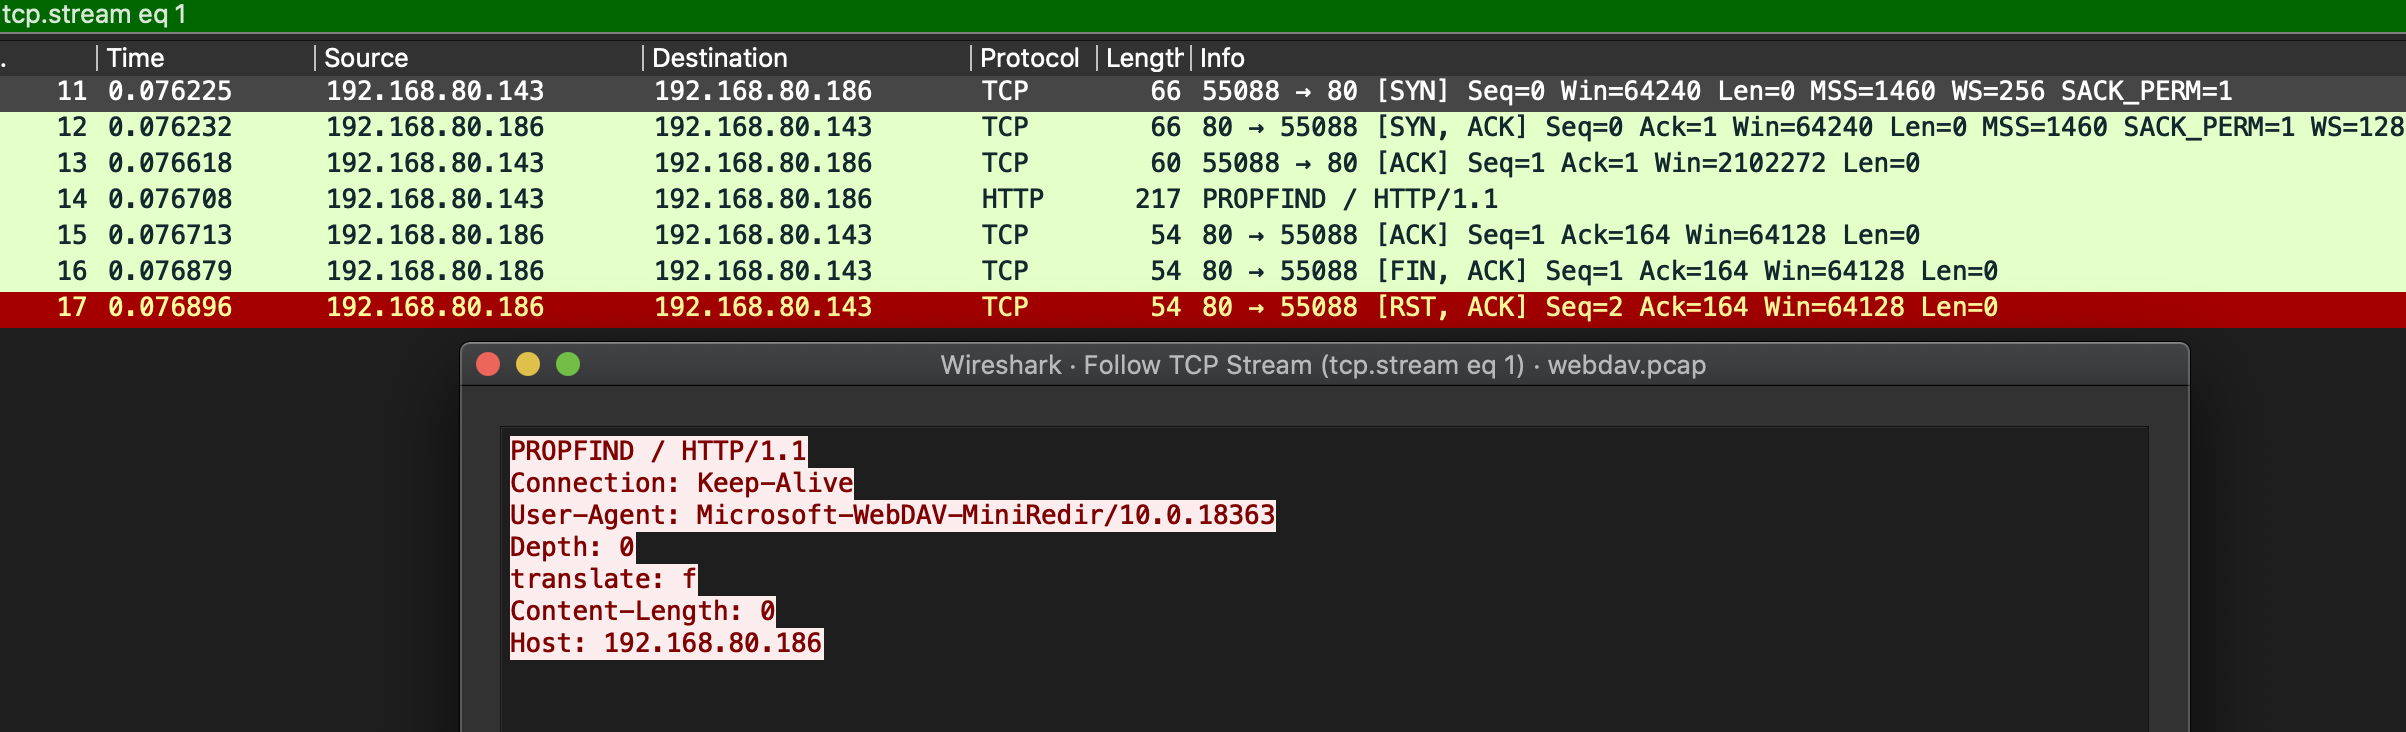The image size is (2406, 732).
Task: Sort packets by the Protocol column header
Action: pyautogui.click(x=1030, y=57)
